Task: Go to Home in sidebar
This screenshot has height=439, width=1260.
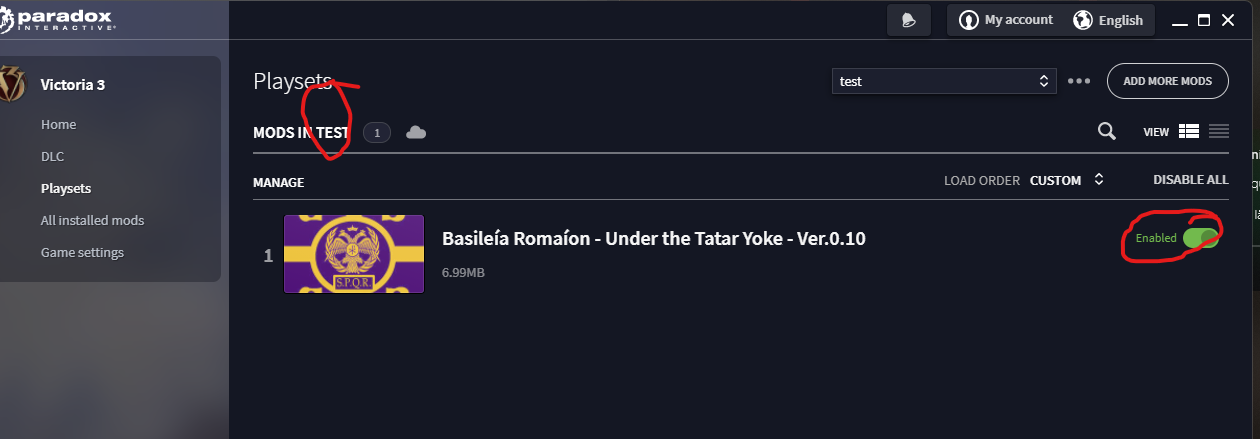Action: tap(58, 125)
